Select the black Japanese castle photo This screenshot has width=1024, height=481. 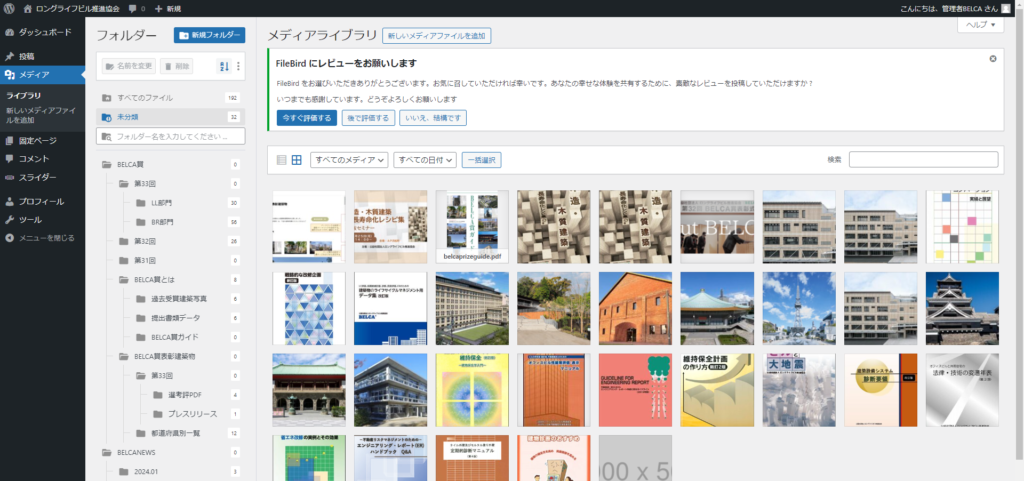[962, 308]
